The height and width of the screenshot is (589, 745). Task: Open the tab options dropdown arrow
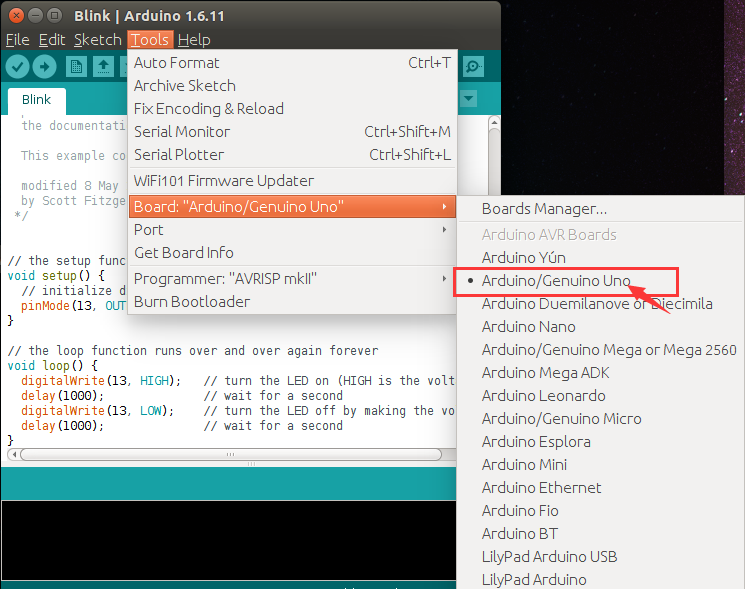pyautogui.click(x=469, y=98)
